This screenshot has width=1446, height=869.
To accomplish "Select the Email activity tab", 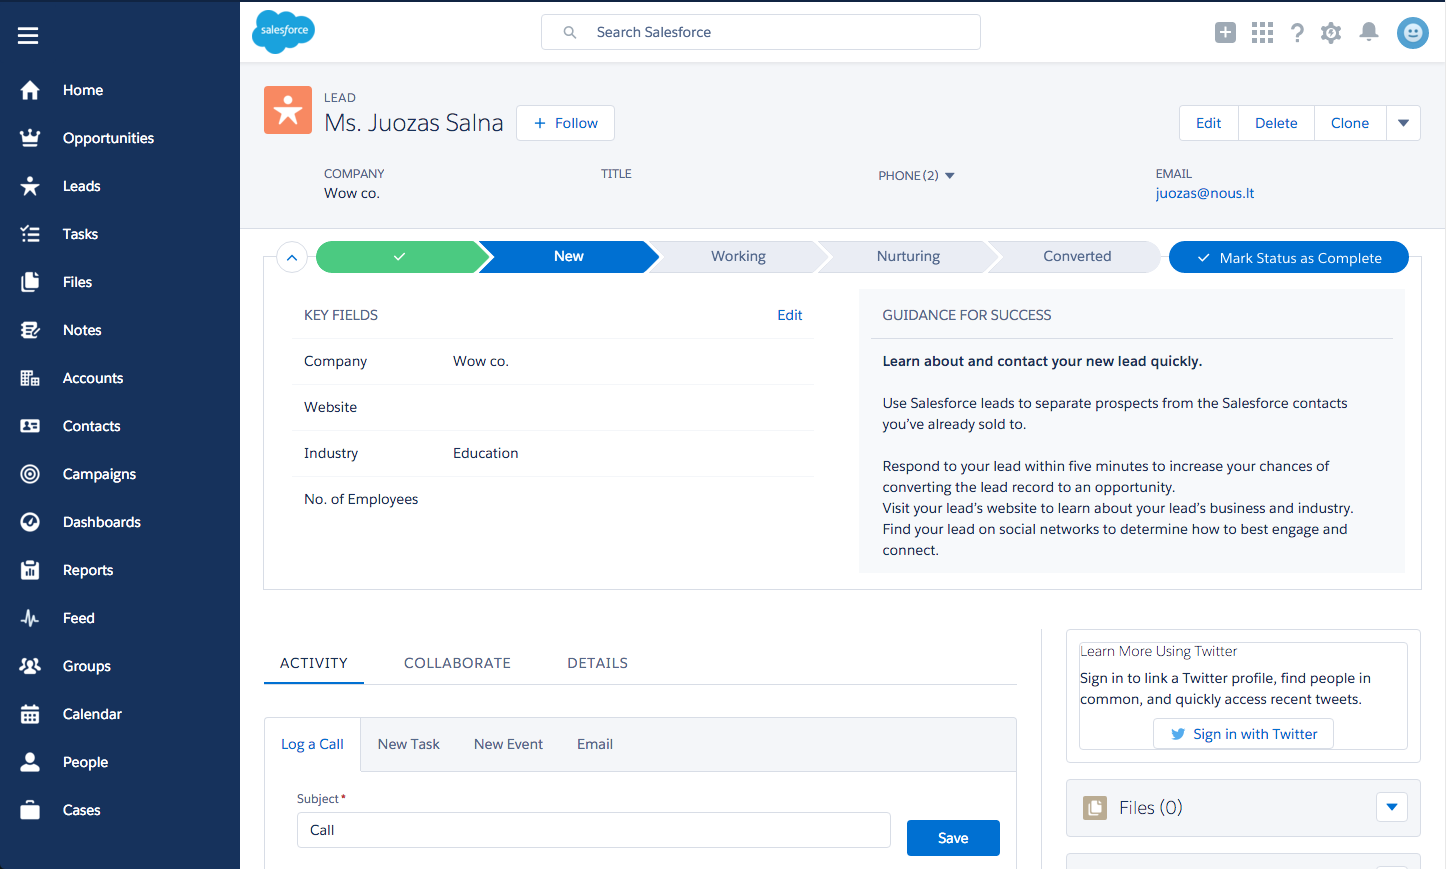I will [x=595, y=744].
